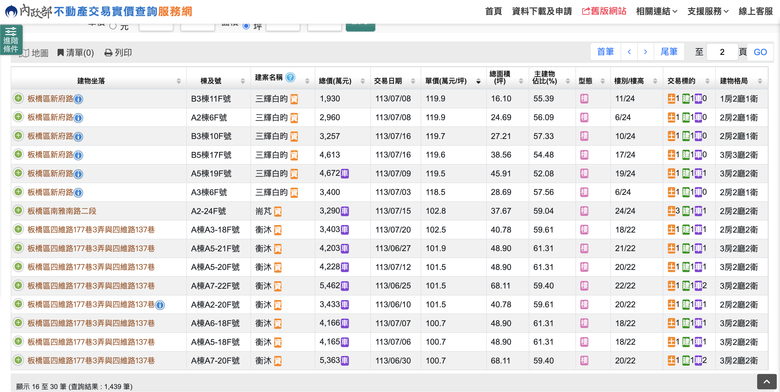Click the 交易標的 icons in 24/24 row
780x392 pixels.
click(687, 211)
